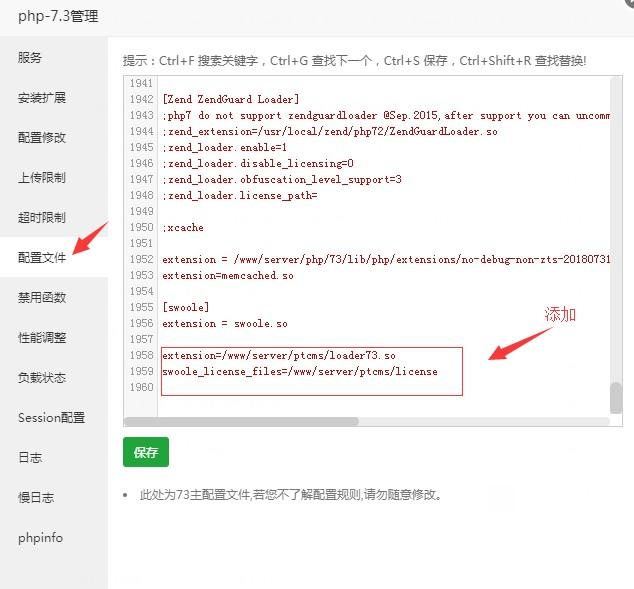Click the swoole_license_files line in editor

click(x=300, y=372)
